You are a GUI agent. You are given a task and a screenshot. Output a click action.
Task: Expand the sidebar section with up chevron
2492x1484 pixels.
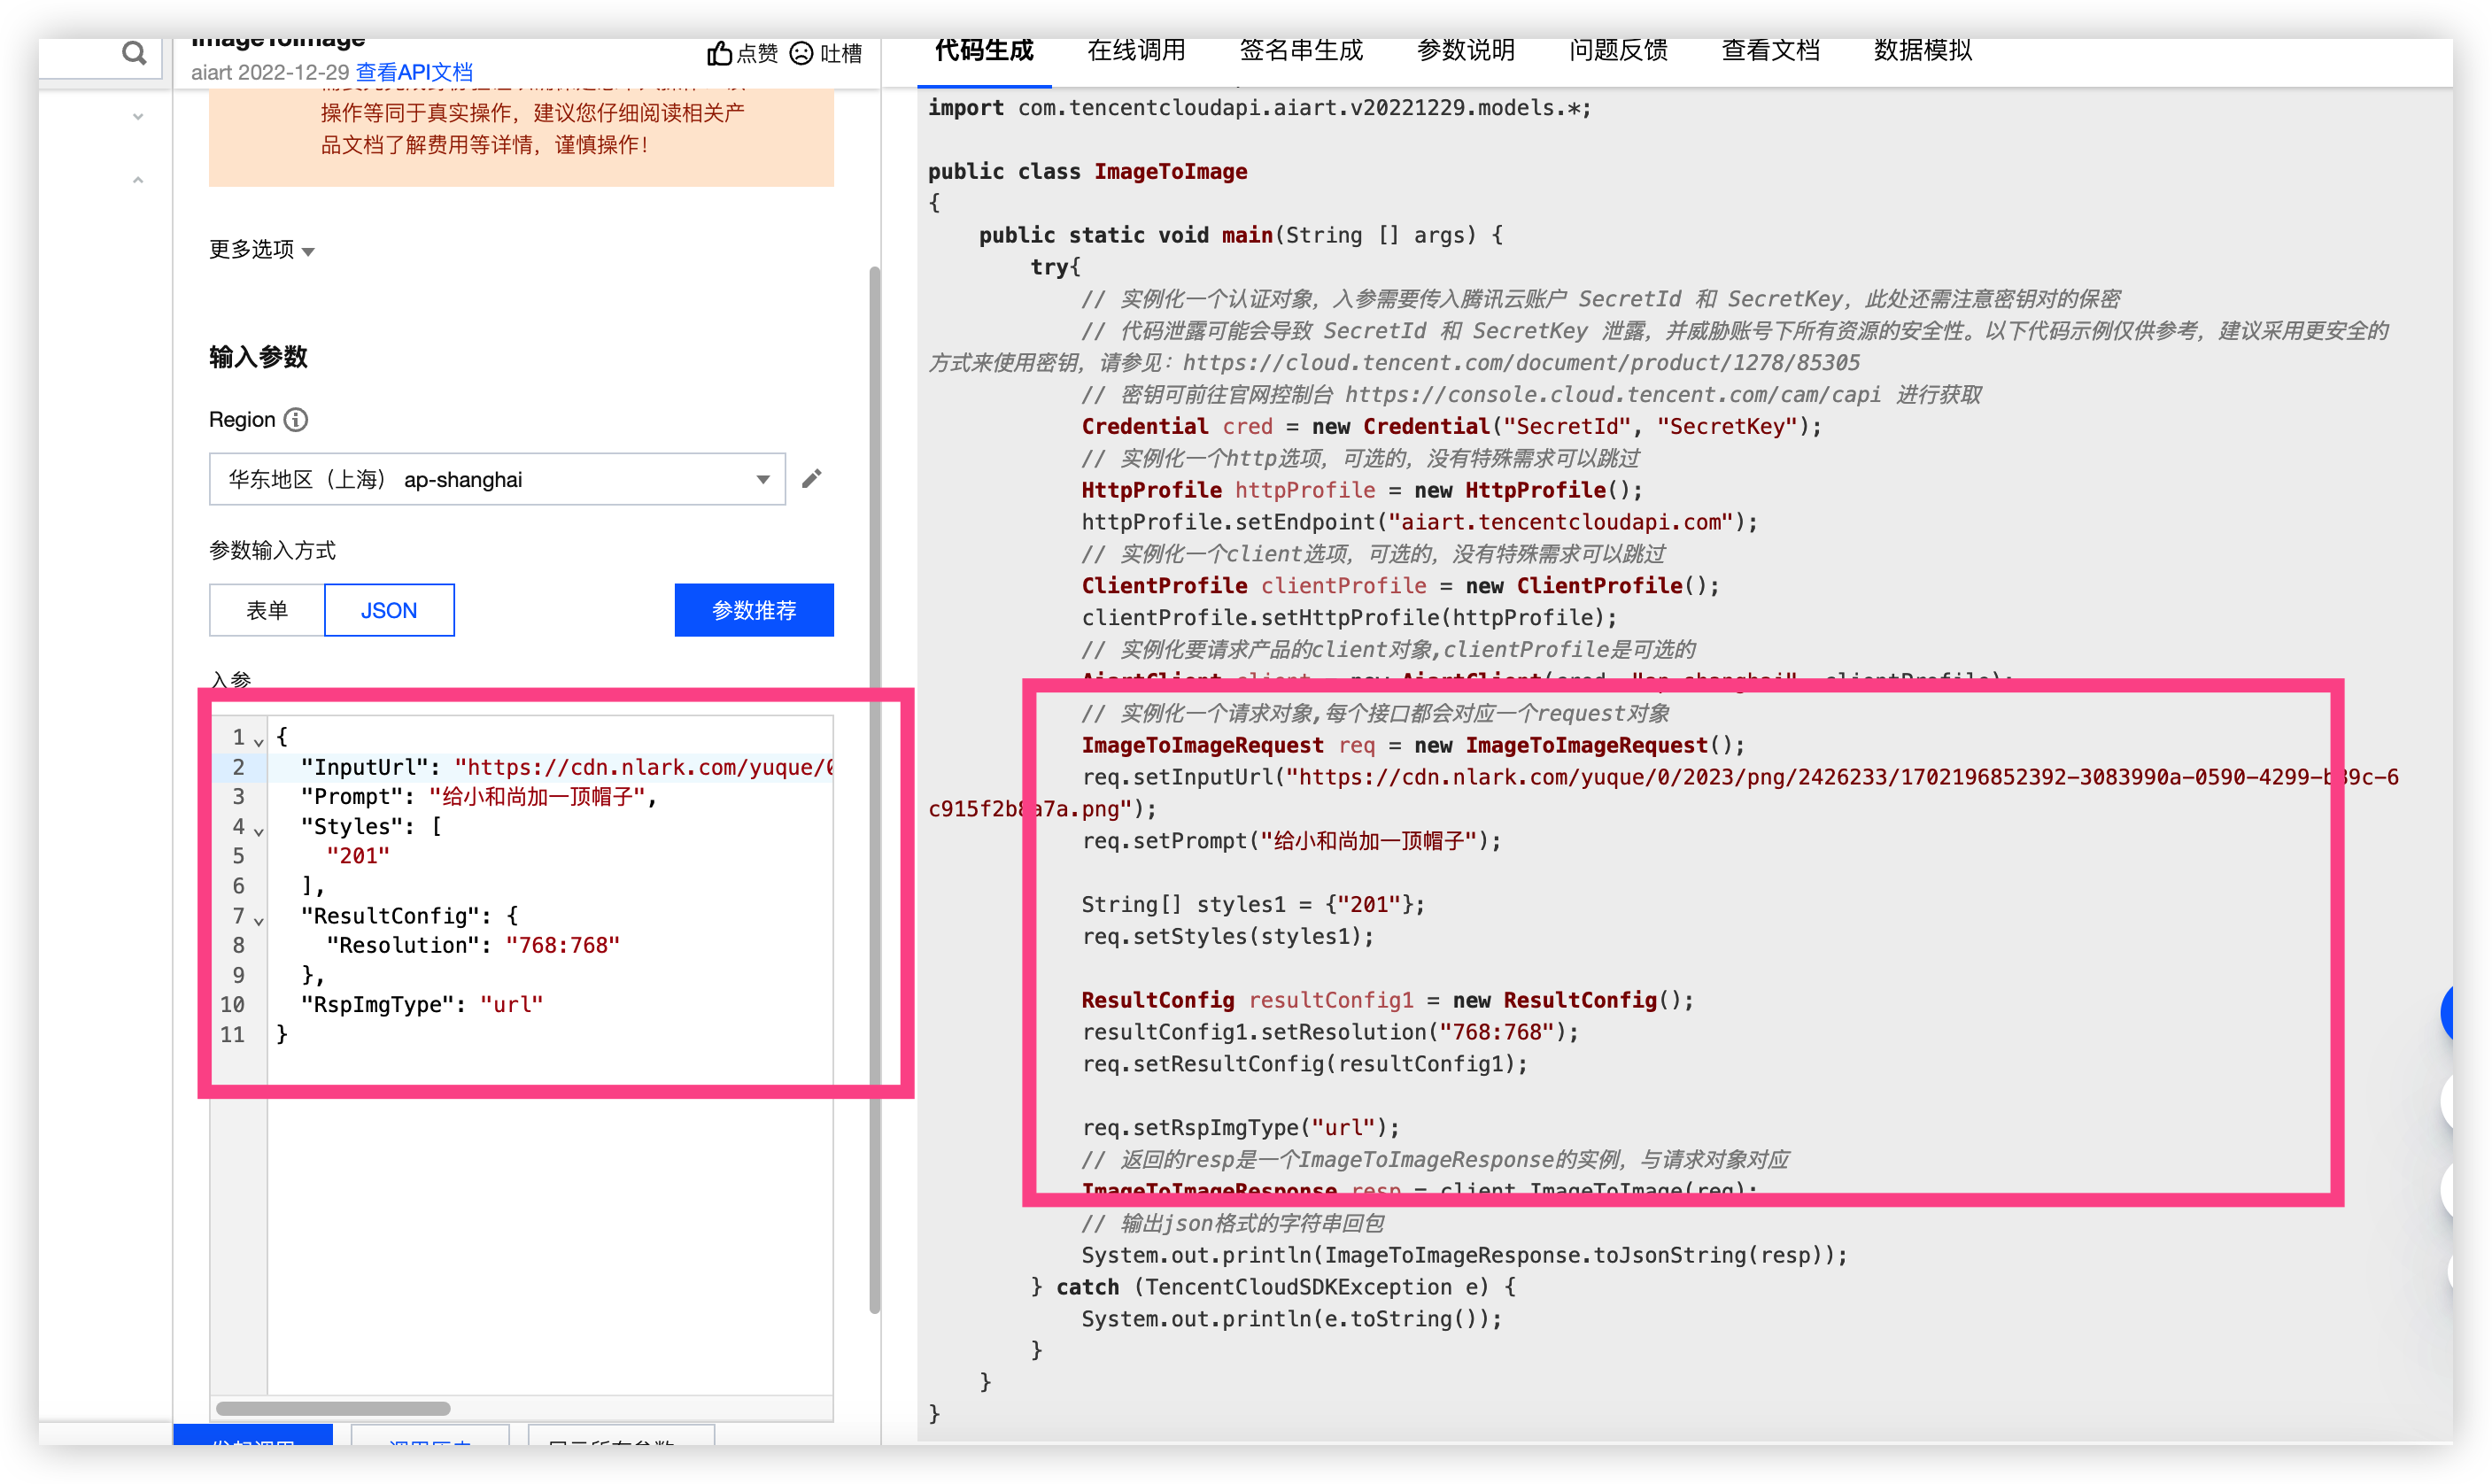(x=138, y=180)
